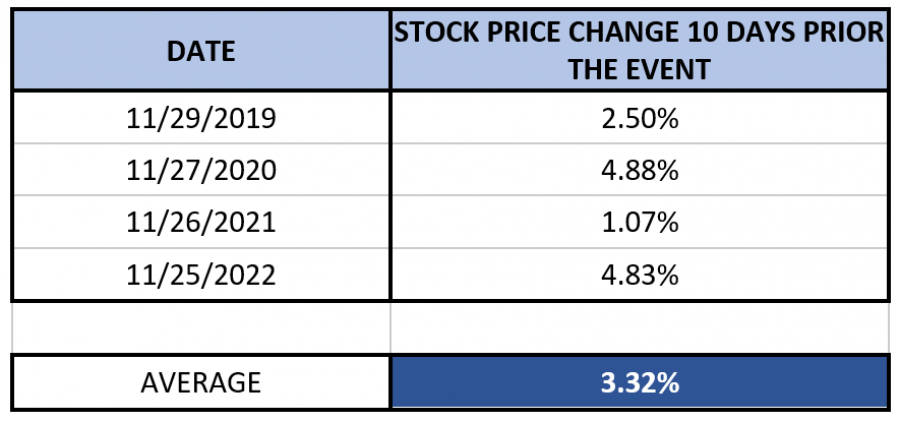
Task: Select the dark blue 3.32% average cell
Action: 639,382
